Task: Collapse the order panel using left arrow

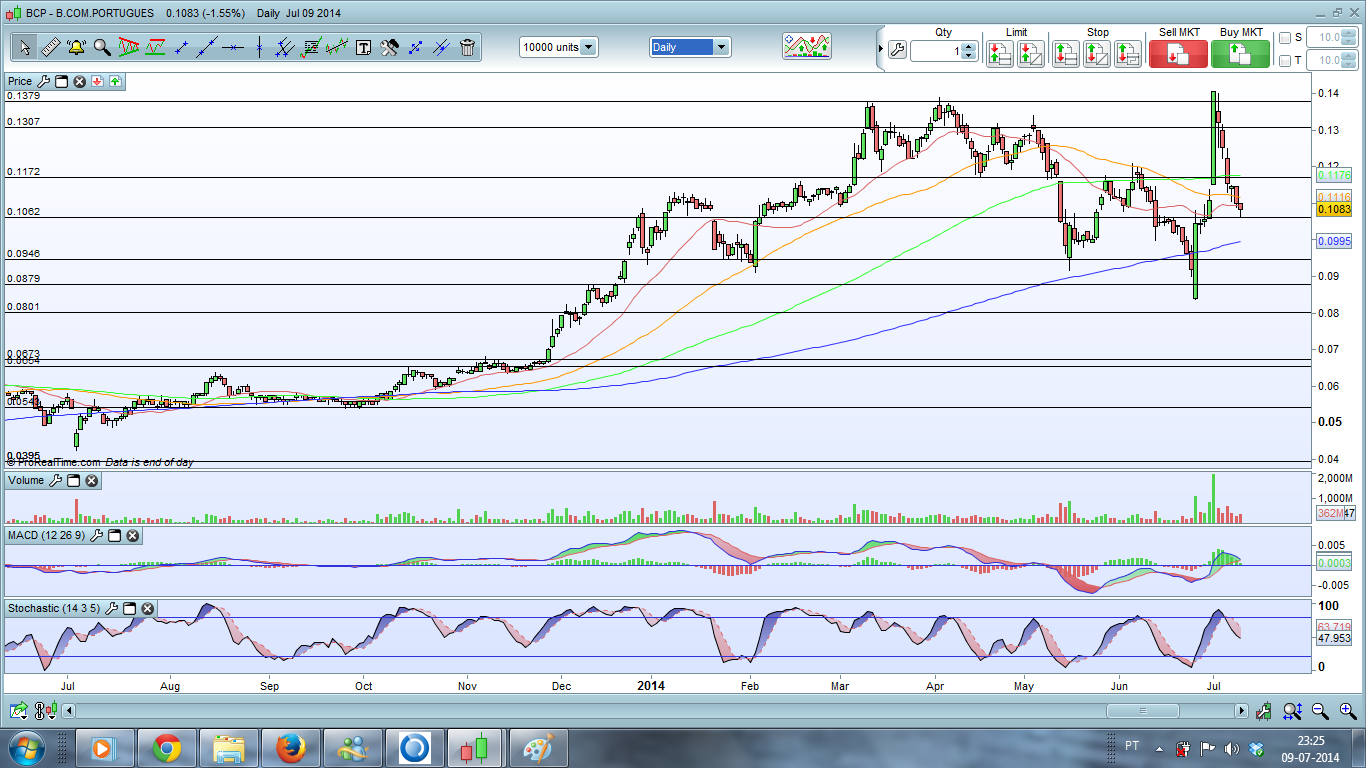Action: [x=880, y=48]
